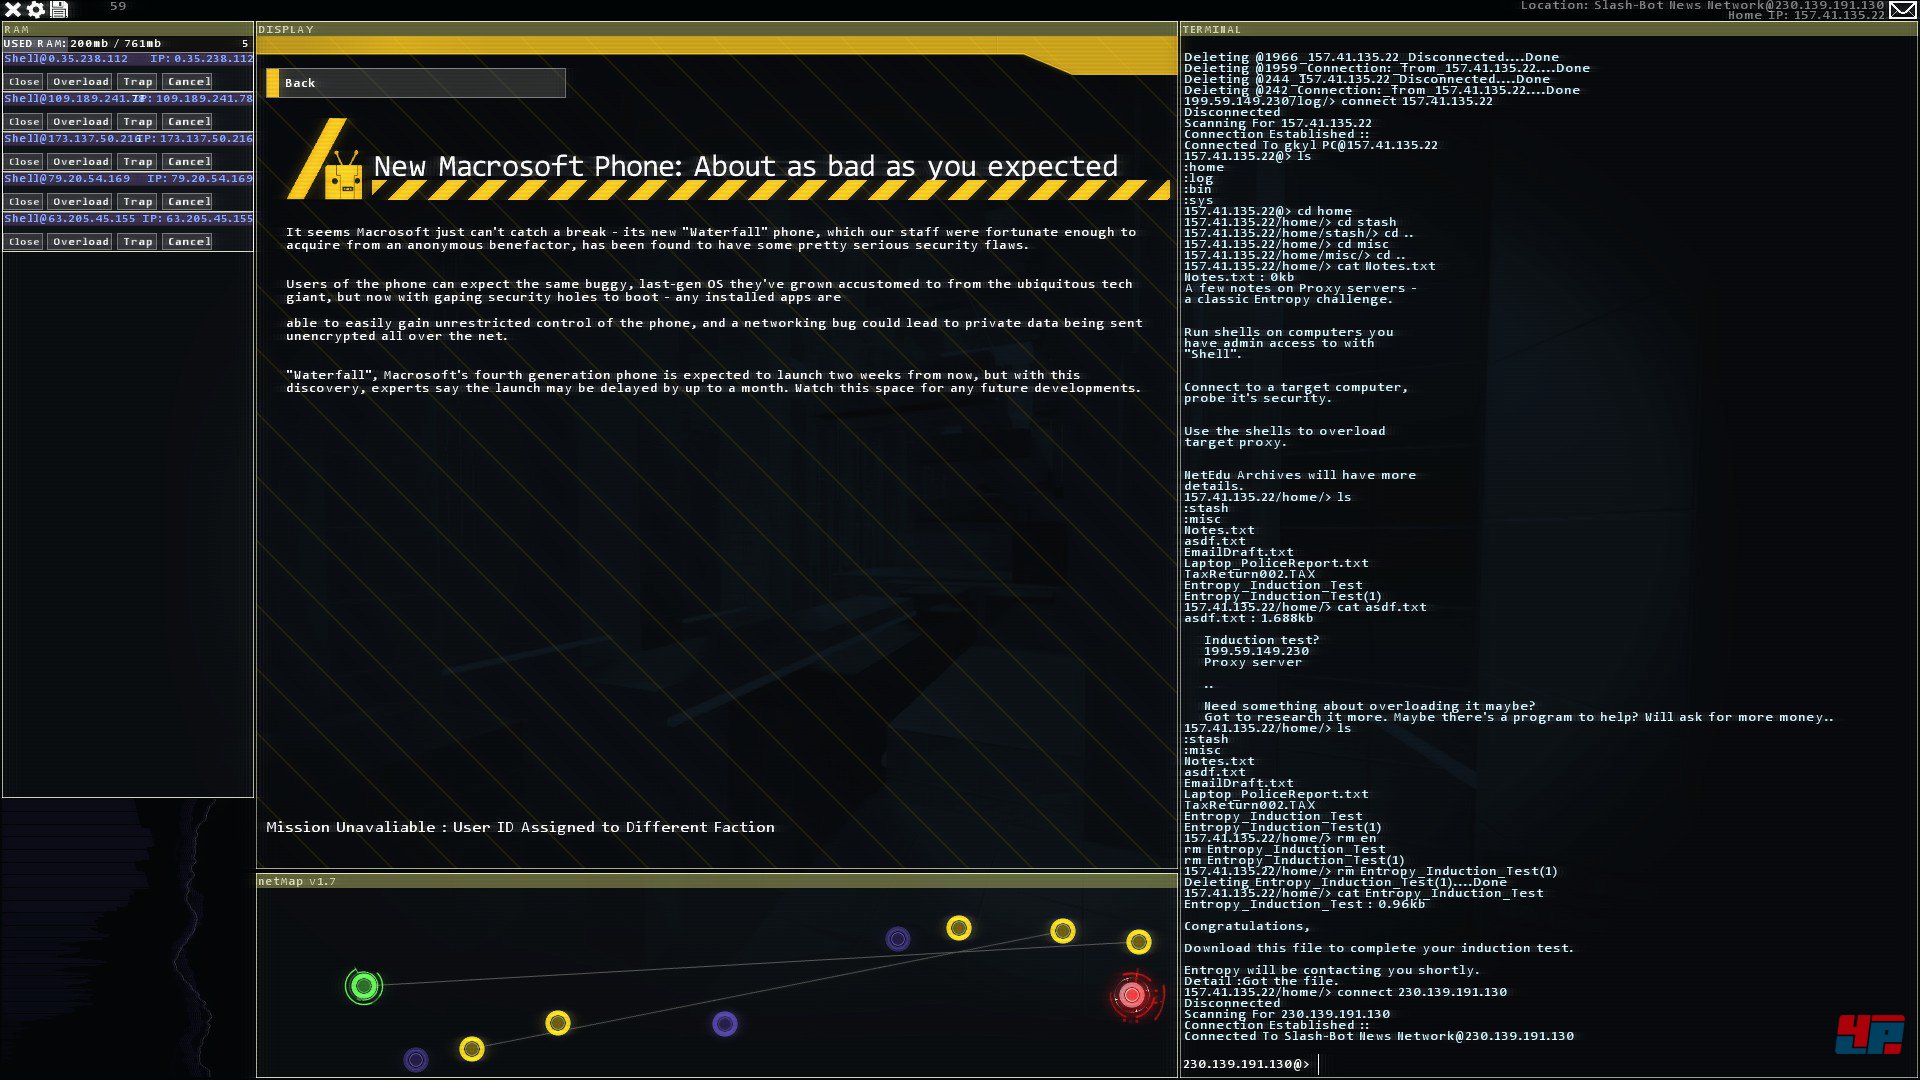Click the floppy disk save icon
This screenshot has height=1080, width=1920.
click(59, 10)
